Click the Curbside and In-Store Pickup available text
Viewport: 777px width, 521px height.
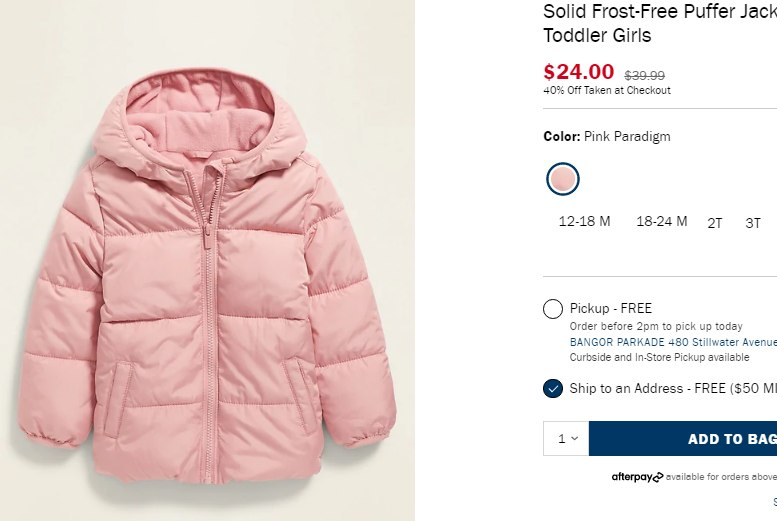[x=659, y=357]
